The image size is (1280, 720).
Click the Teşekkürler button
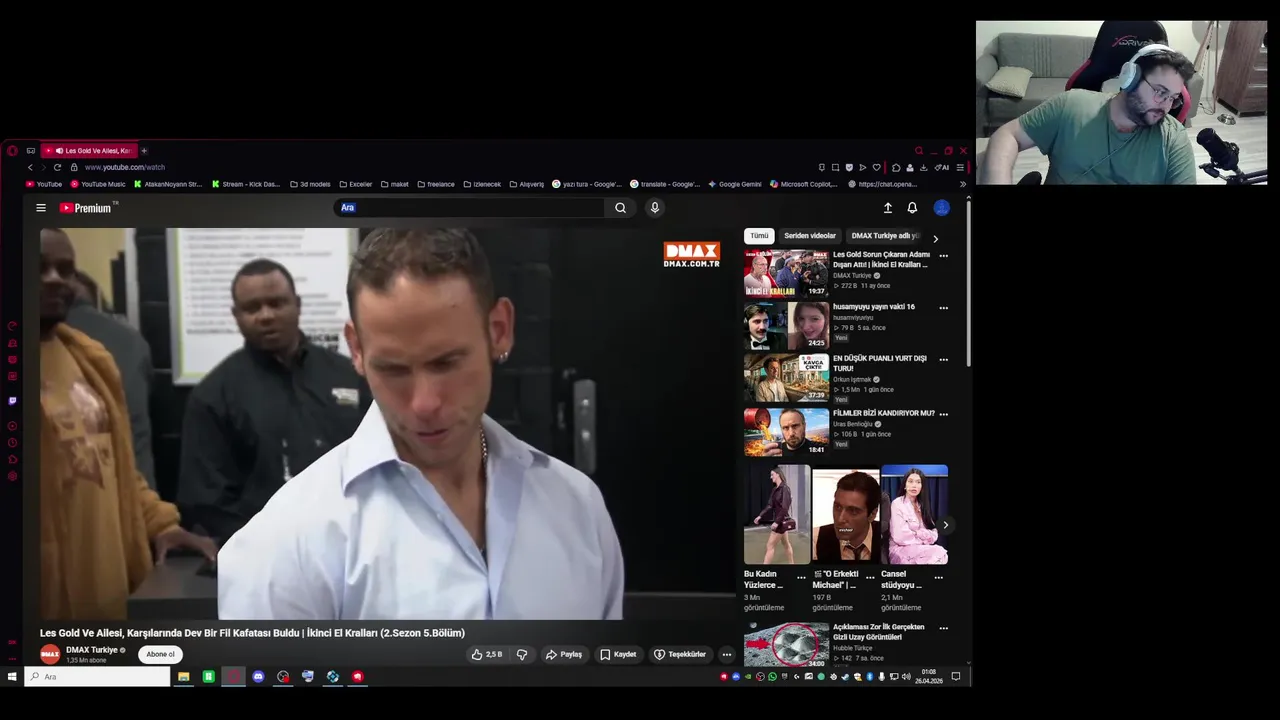pyautogui.click(x=680, y=655)
